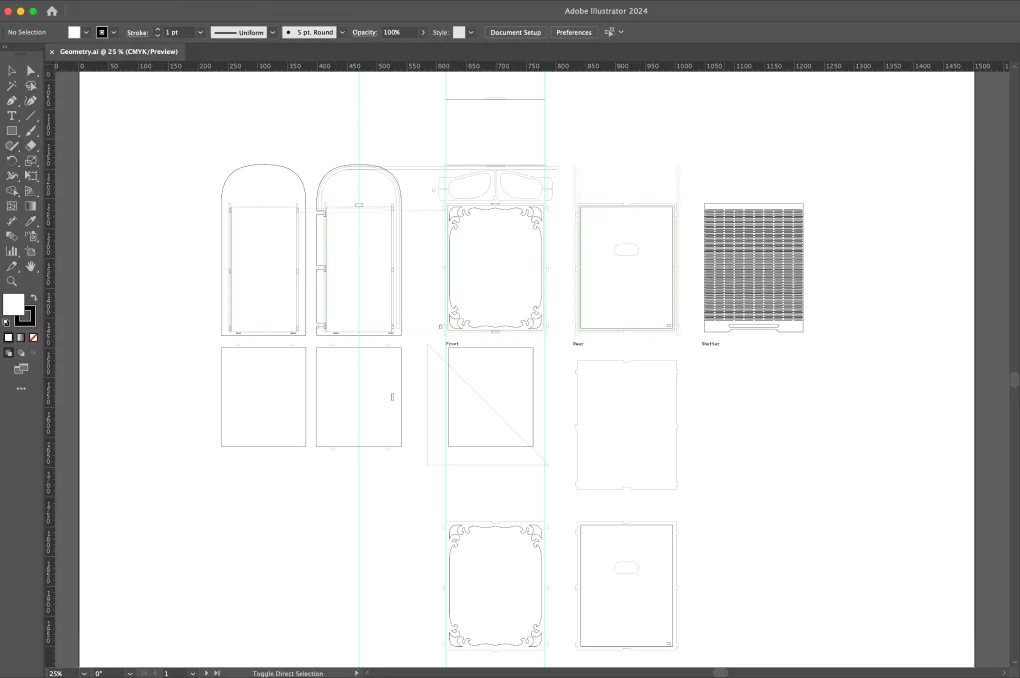Select the Shape Builder tool
The width and height of the screenshot is (1020, 678).
tap(12, 191)
